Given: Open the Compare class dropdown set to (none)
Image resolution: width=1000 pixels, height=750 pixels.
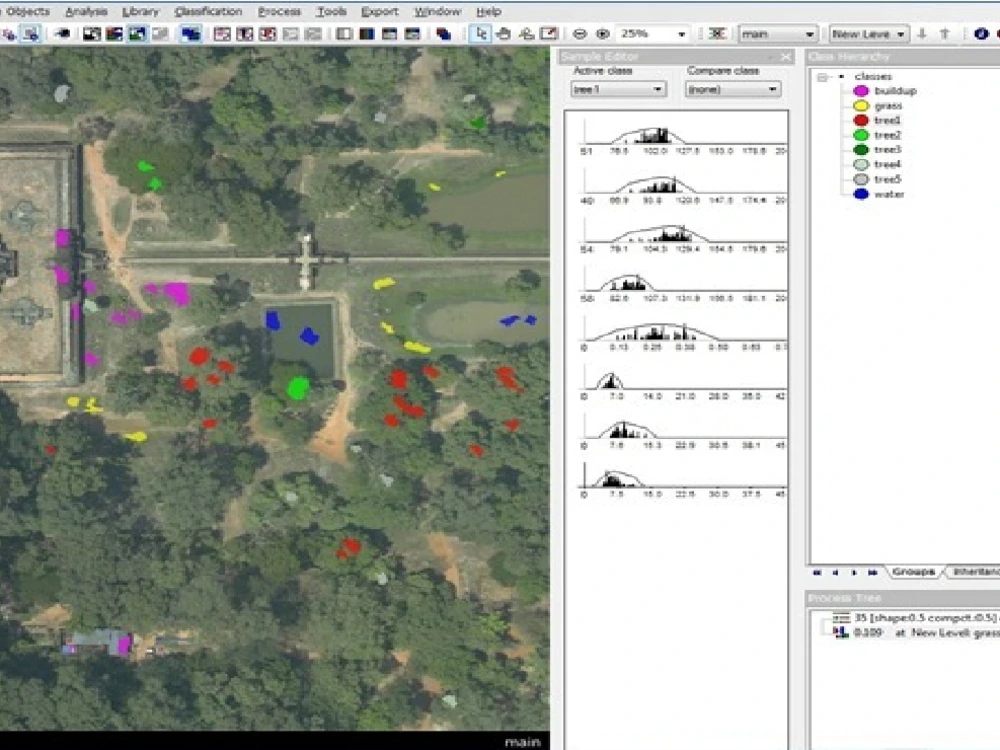Looking at the screenshot, I should [732, 89].
